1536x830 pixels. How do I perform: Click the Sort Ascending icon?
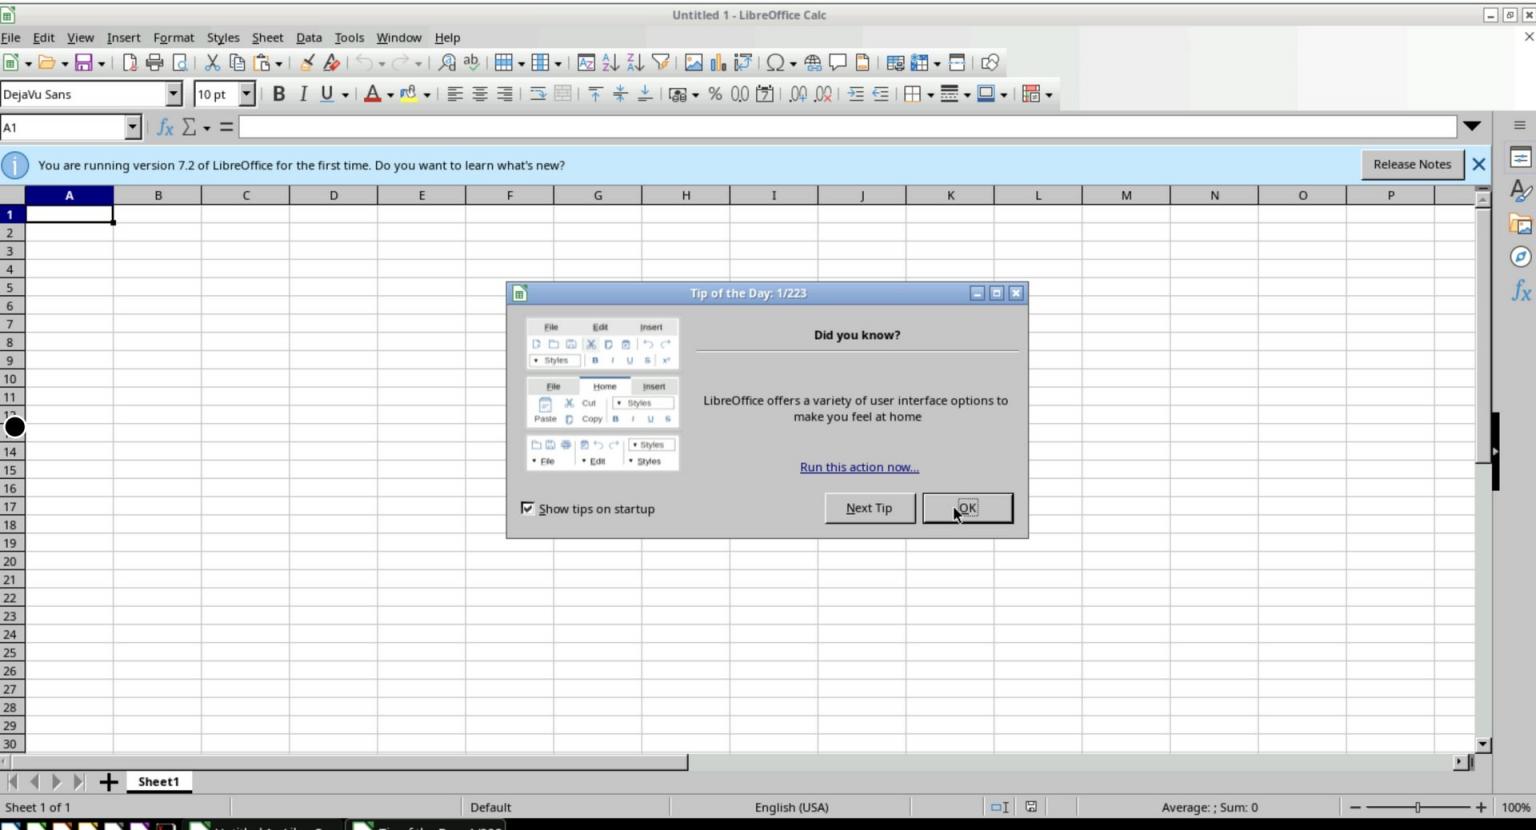pos(610,63)
